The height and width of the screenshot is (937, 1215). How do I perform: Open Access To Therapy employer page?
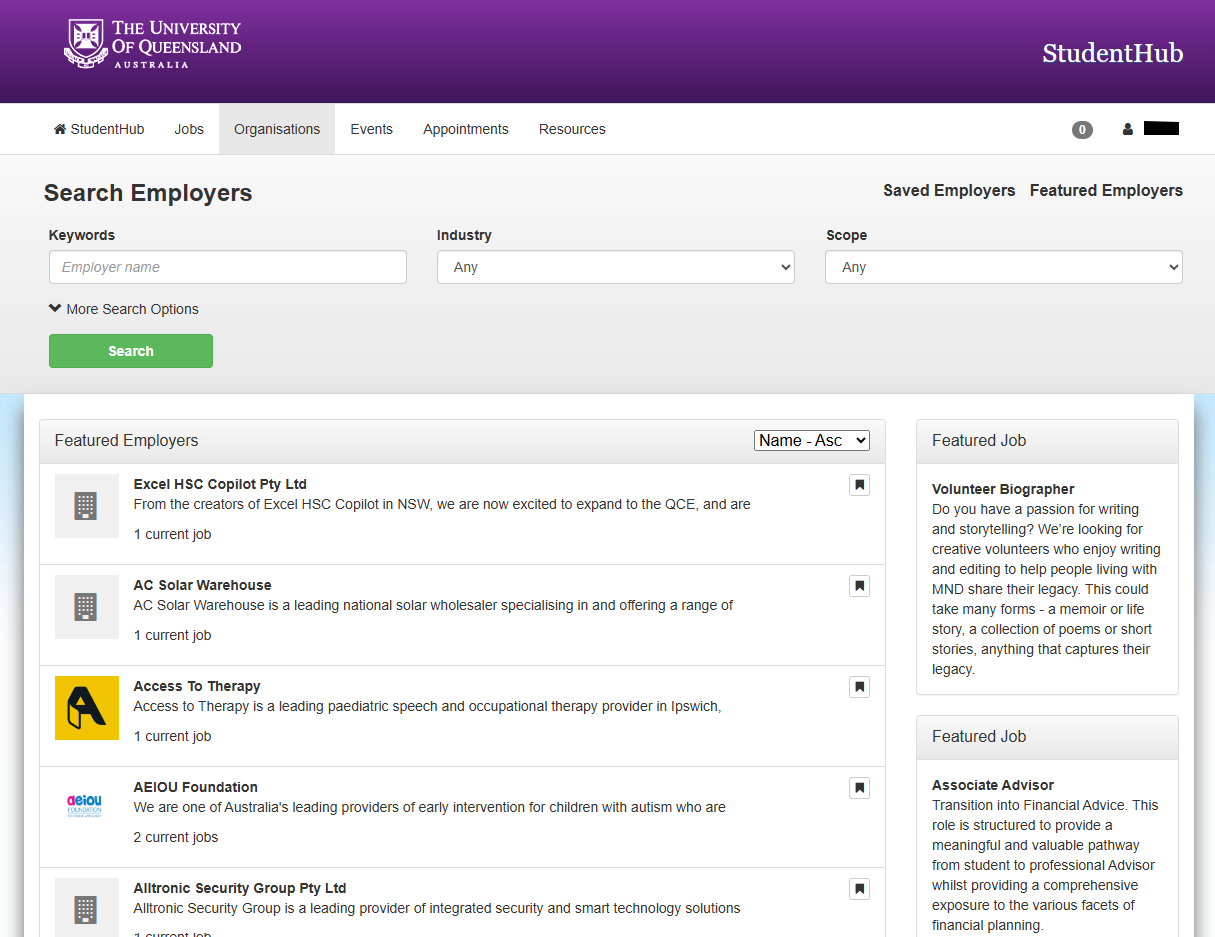(x=197, y=686)
